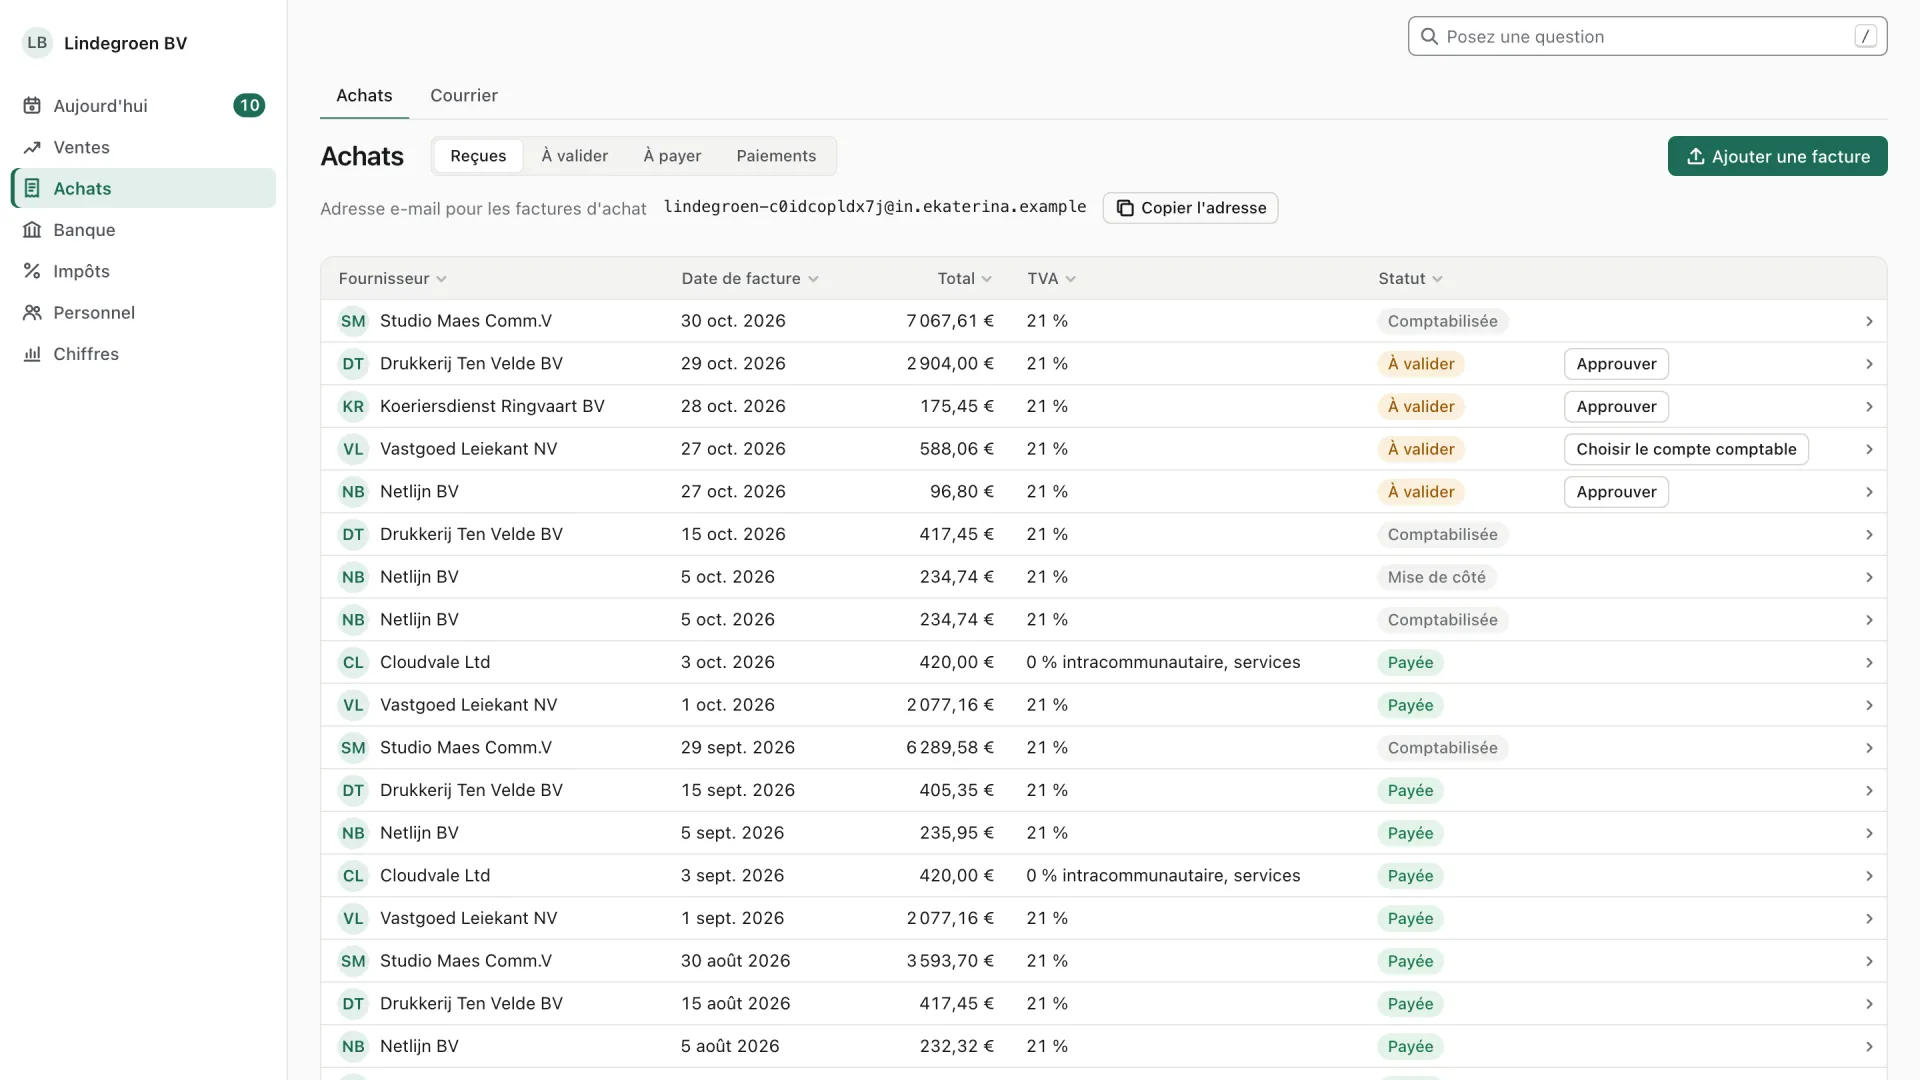Focus the Posez une question search field

[1647, 37]
